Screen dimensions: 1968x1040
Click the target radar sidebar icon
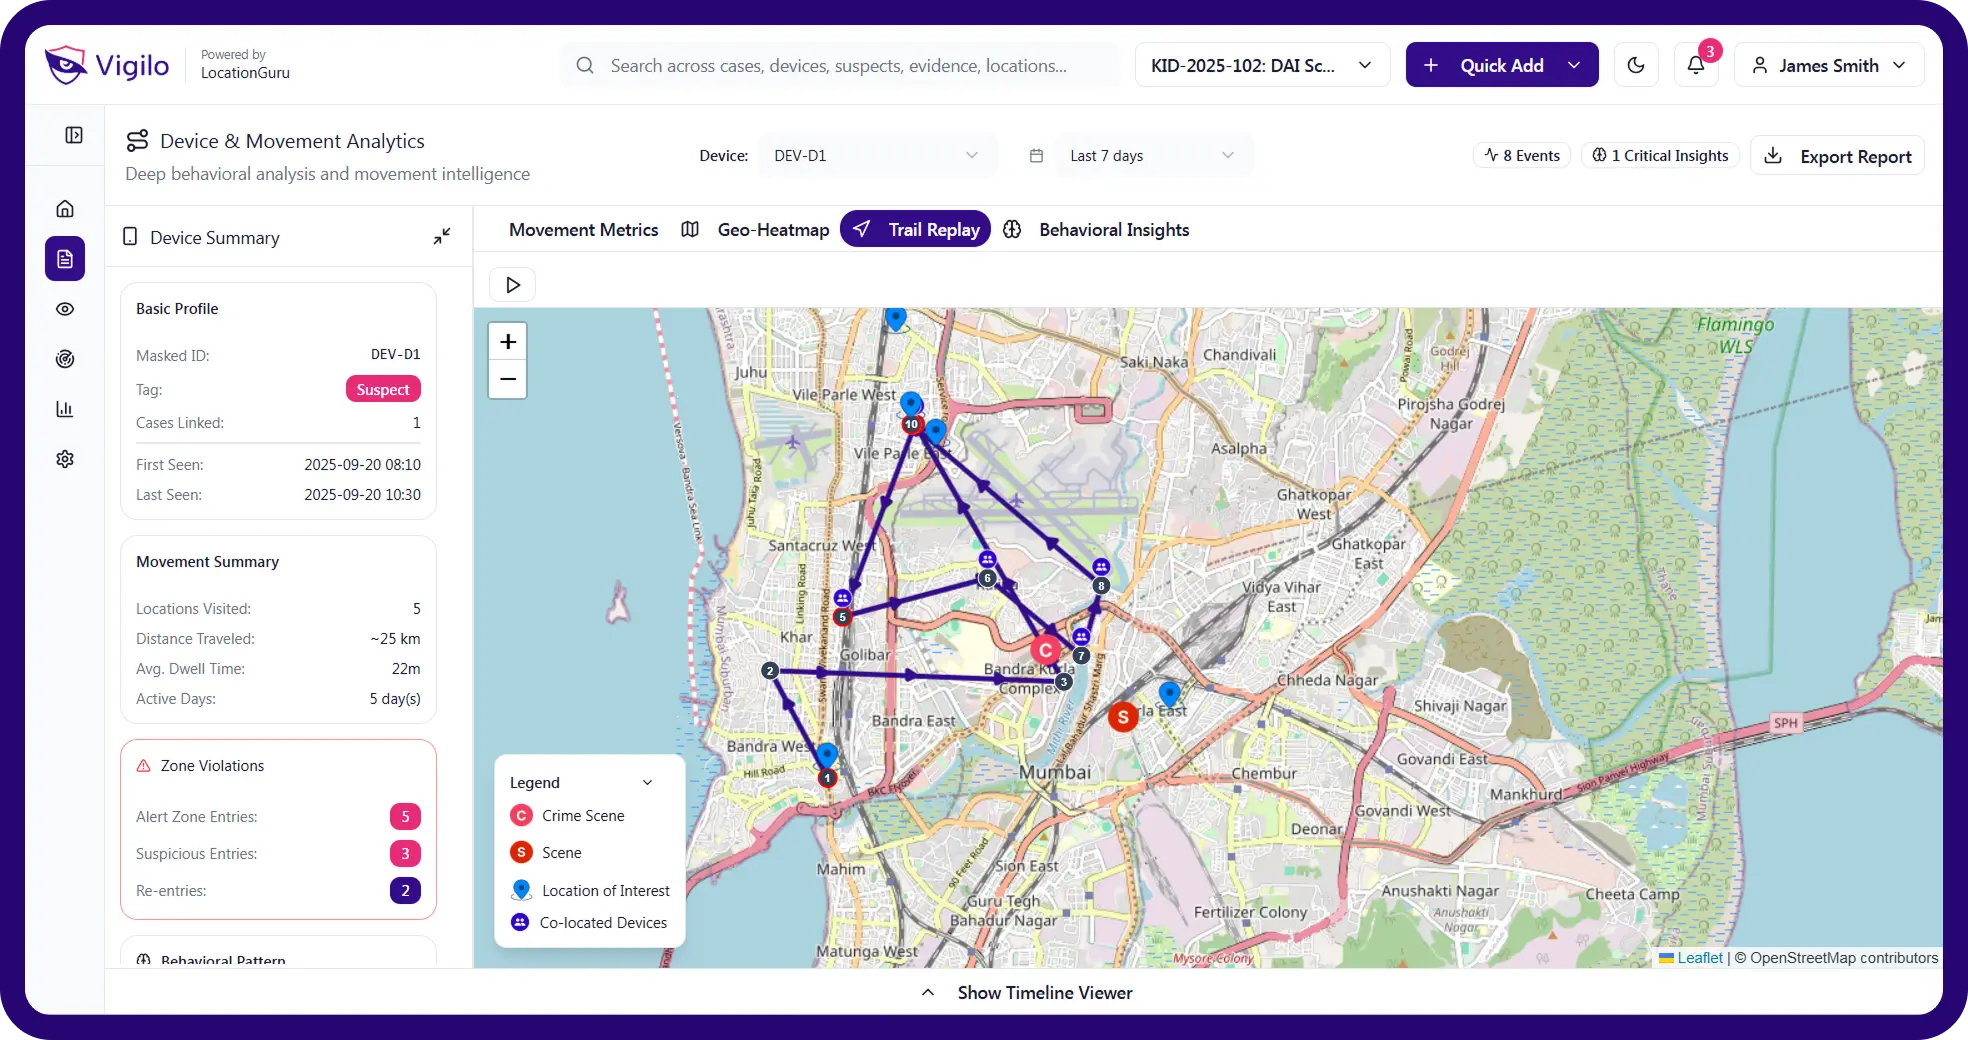click(65, 359)
